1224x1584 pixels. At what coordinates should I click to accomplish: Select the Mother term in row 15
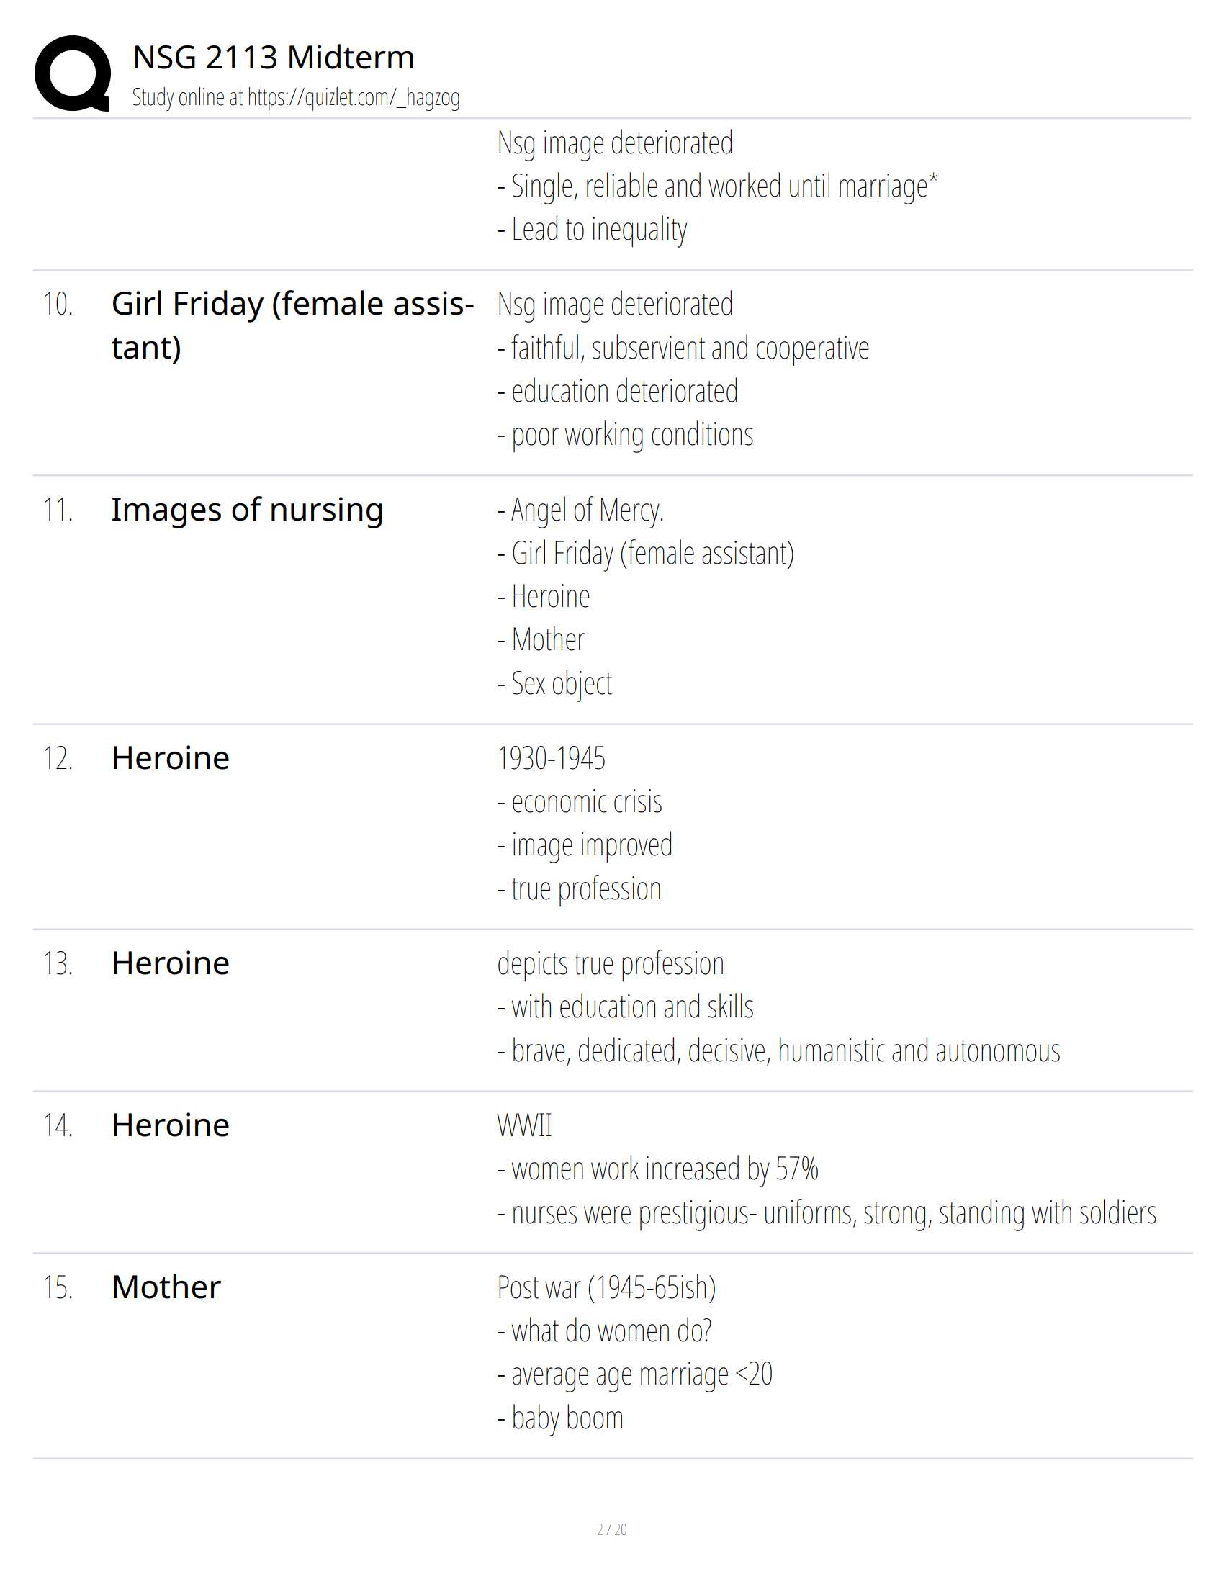[166, 1287]
